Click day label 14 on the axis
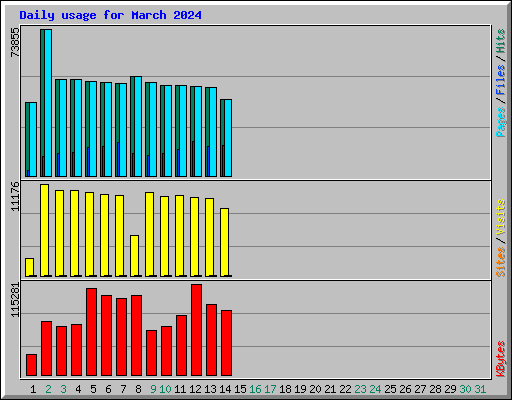Viewport: 512px width, 400px height. click(225, 389)
